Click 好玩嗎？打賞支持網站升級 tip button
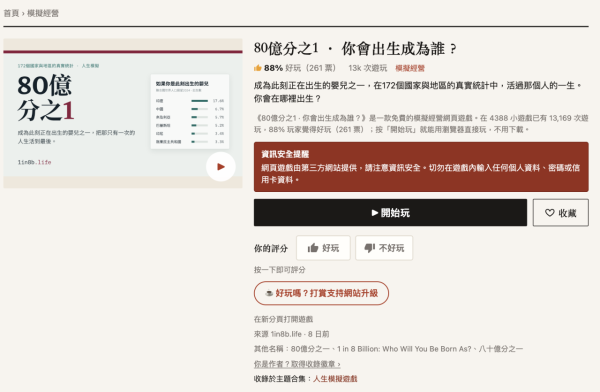 321,293
